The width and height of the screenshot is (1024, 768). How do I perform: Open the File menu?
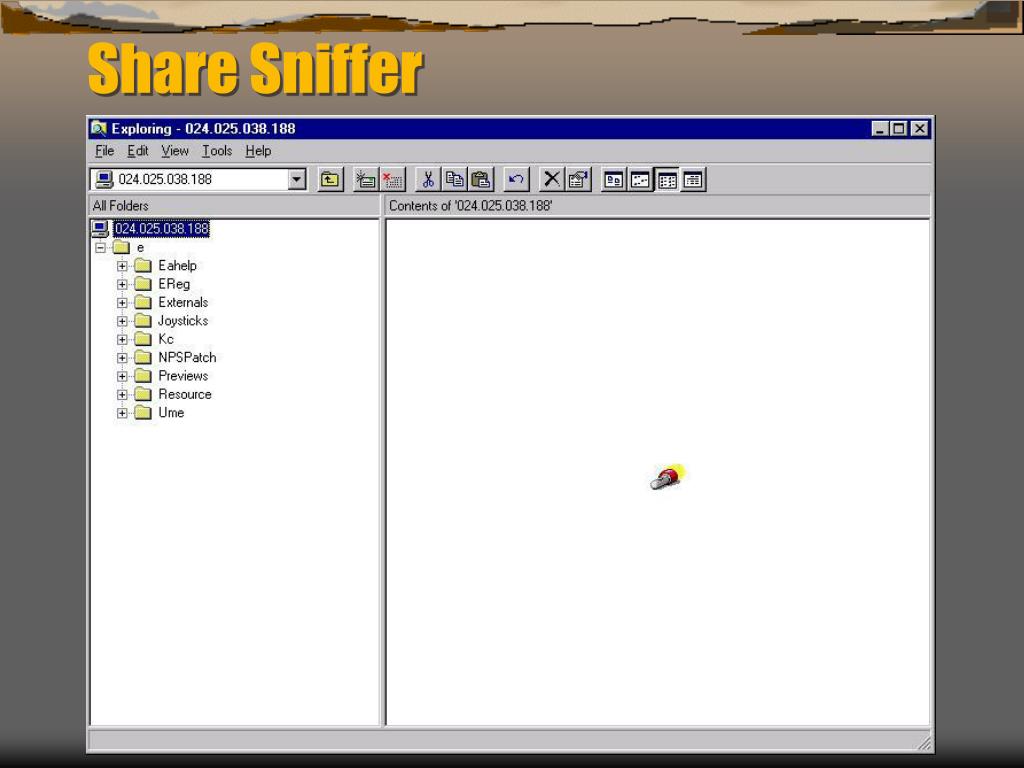[104, 151]
